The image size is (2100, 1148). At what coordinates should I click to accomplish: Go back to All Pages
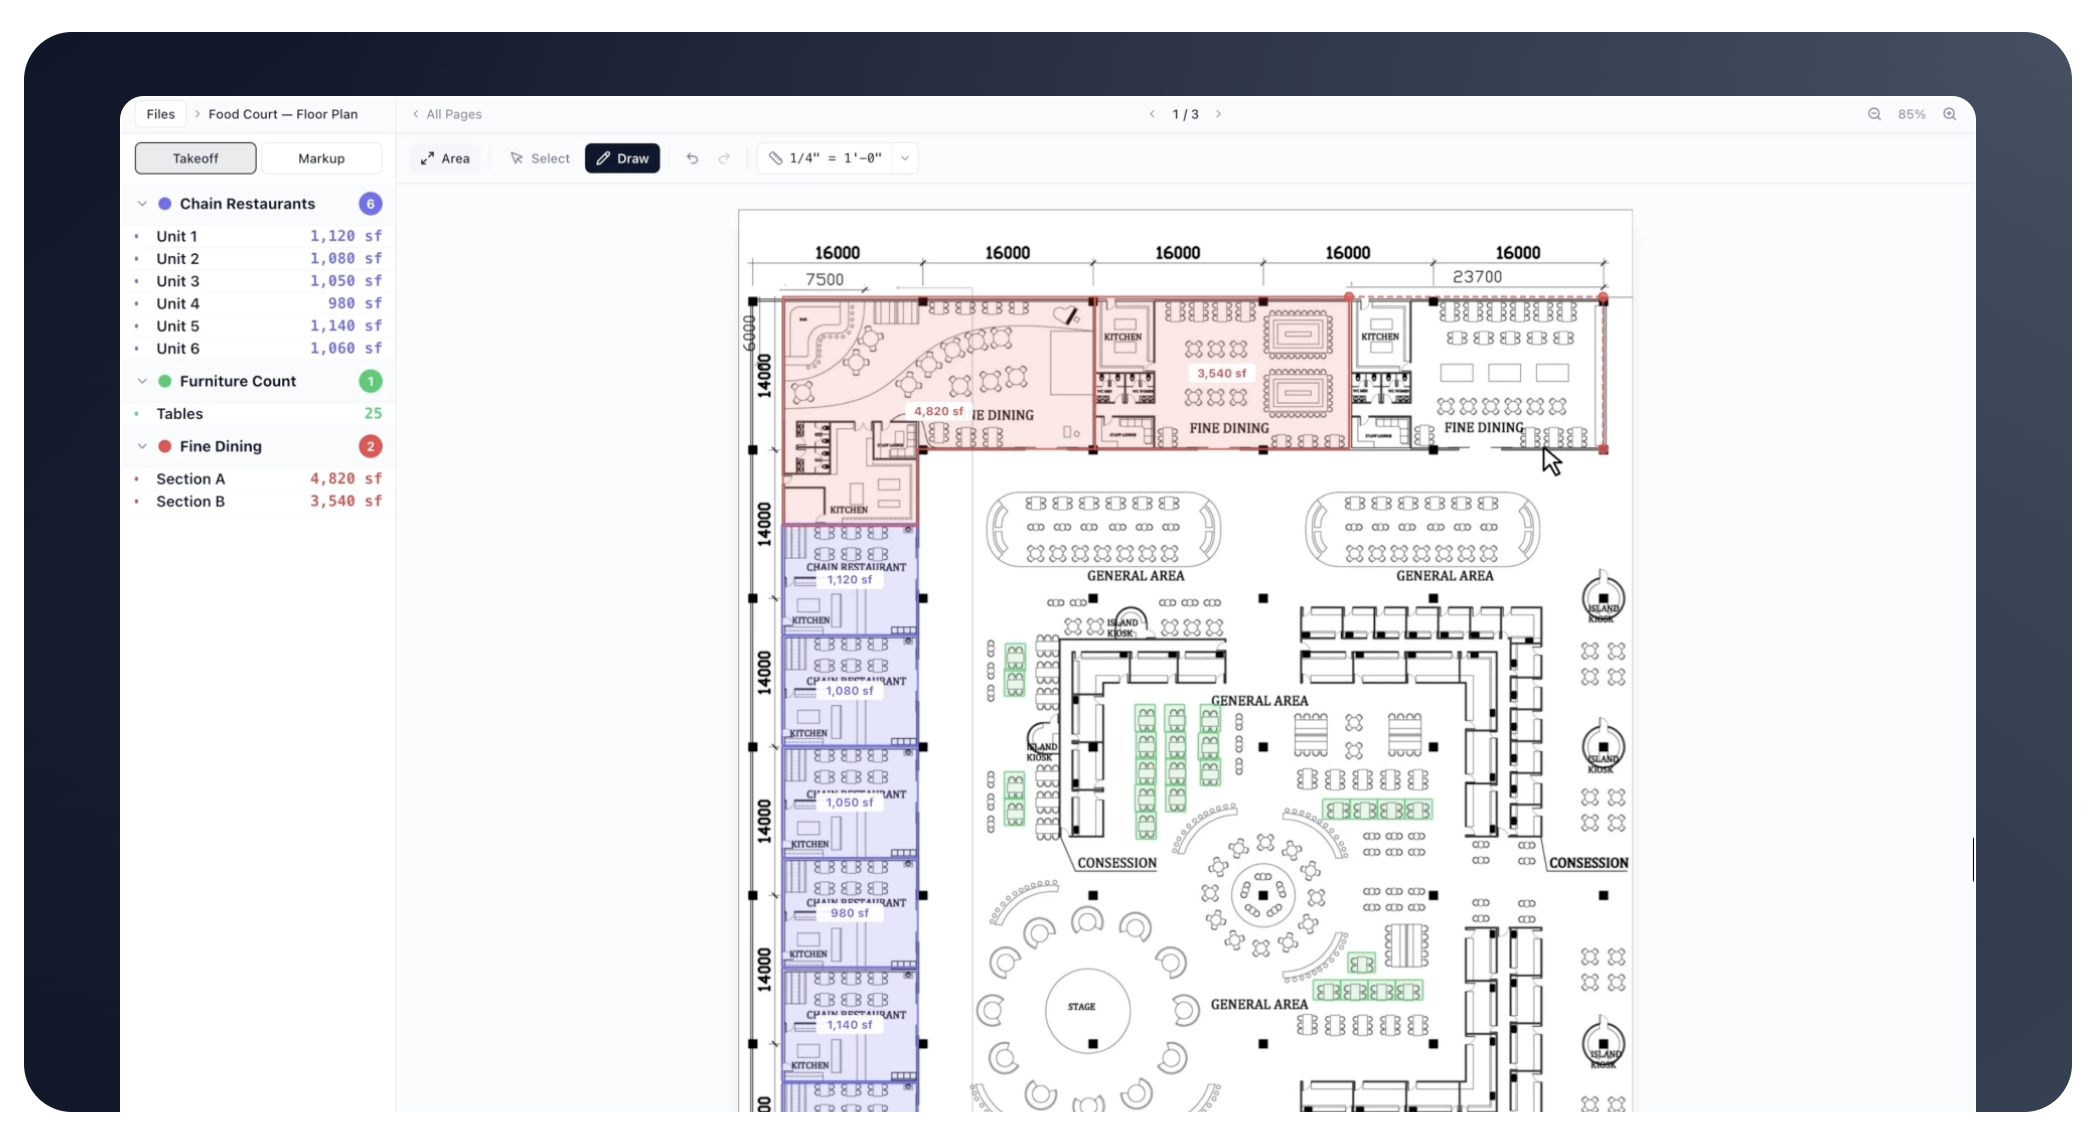447,114
